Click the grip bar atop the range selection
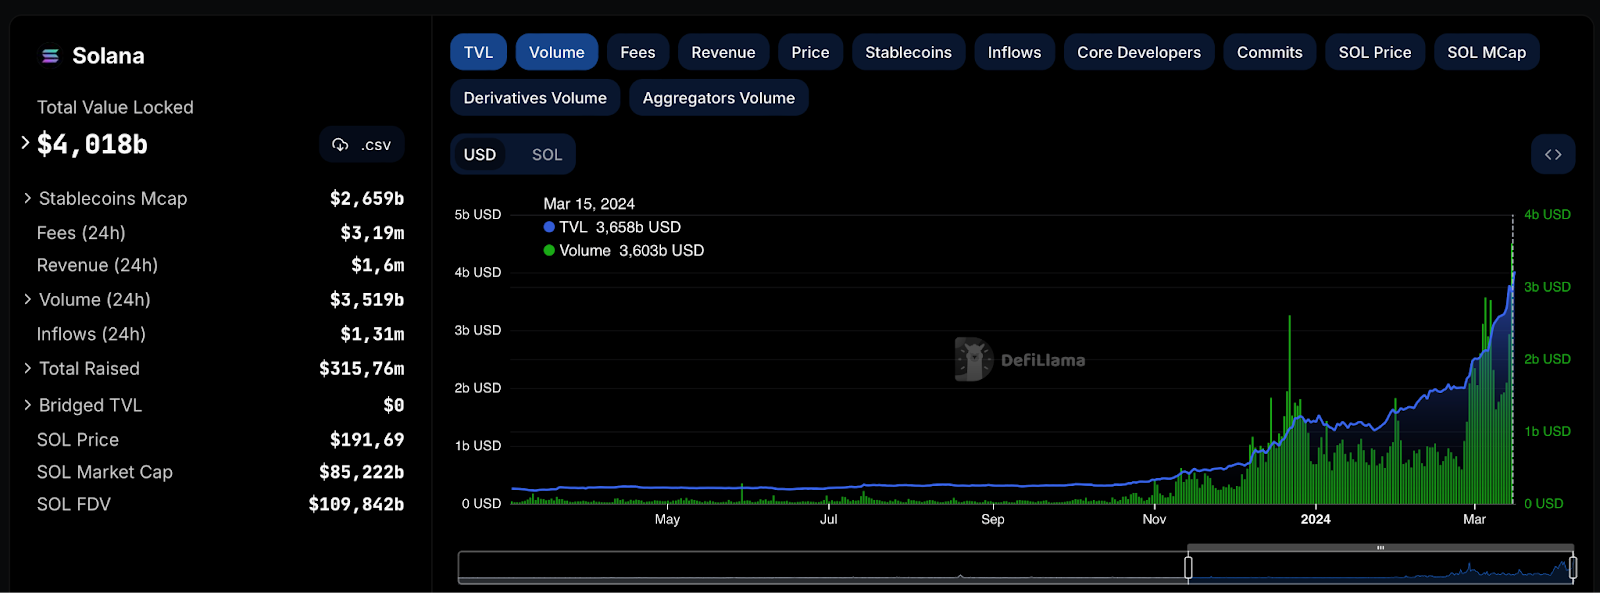Image resolution: width=1600 pixels, height=593 pixels. (x=1380, y=548)
